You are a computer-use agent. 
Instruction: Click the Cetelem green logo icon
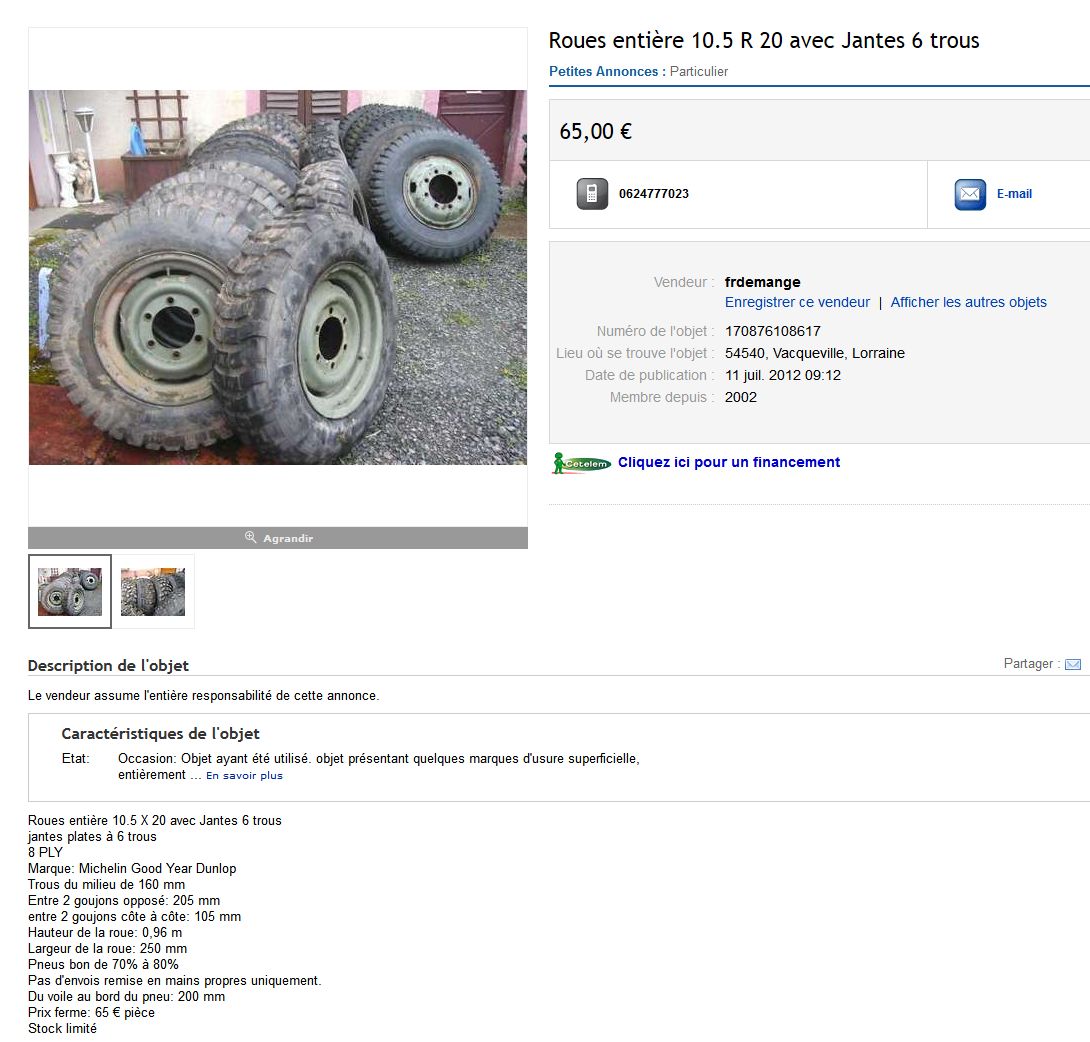coord(581,463)
